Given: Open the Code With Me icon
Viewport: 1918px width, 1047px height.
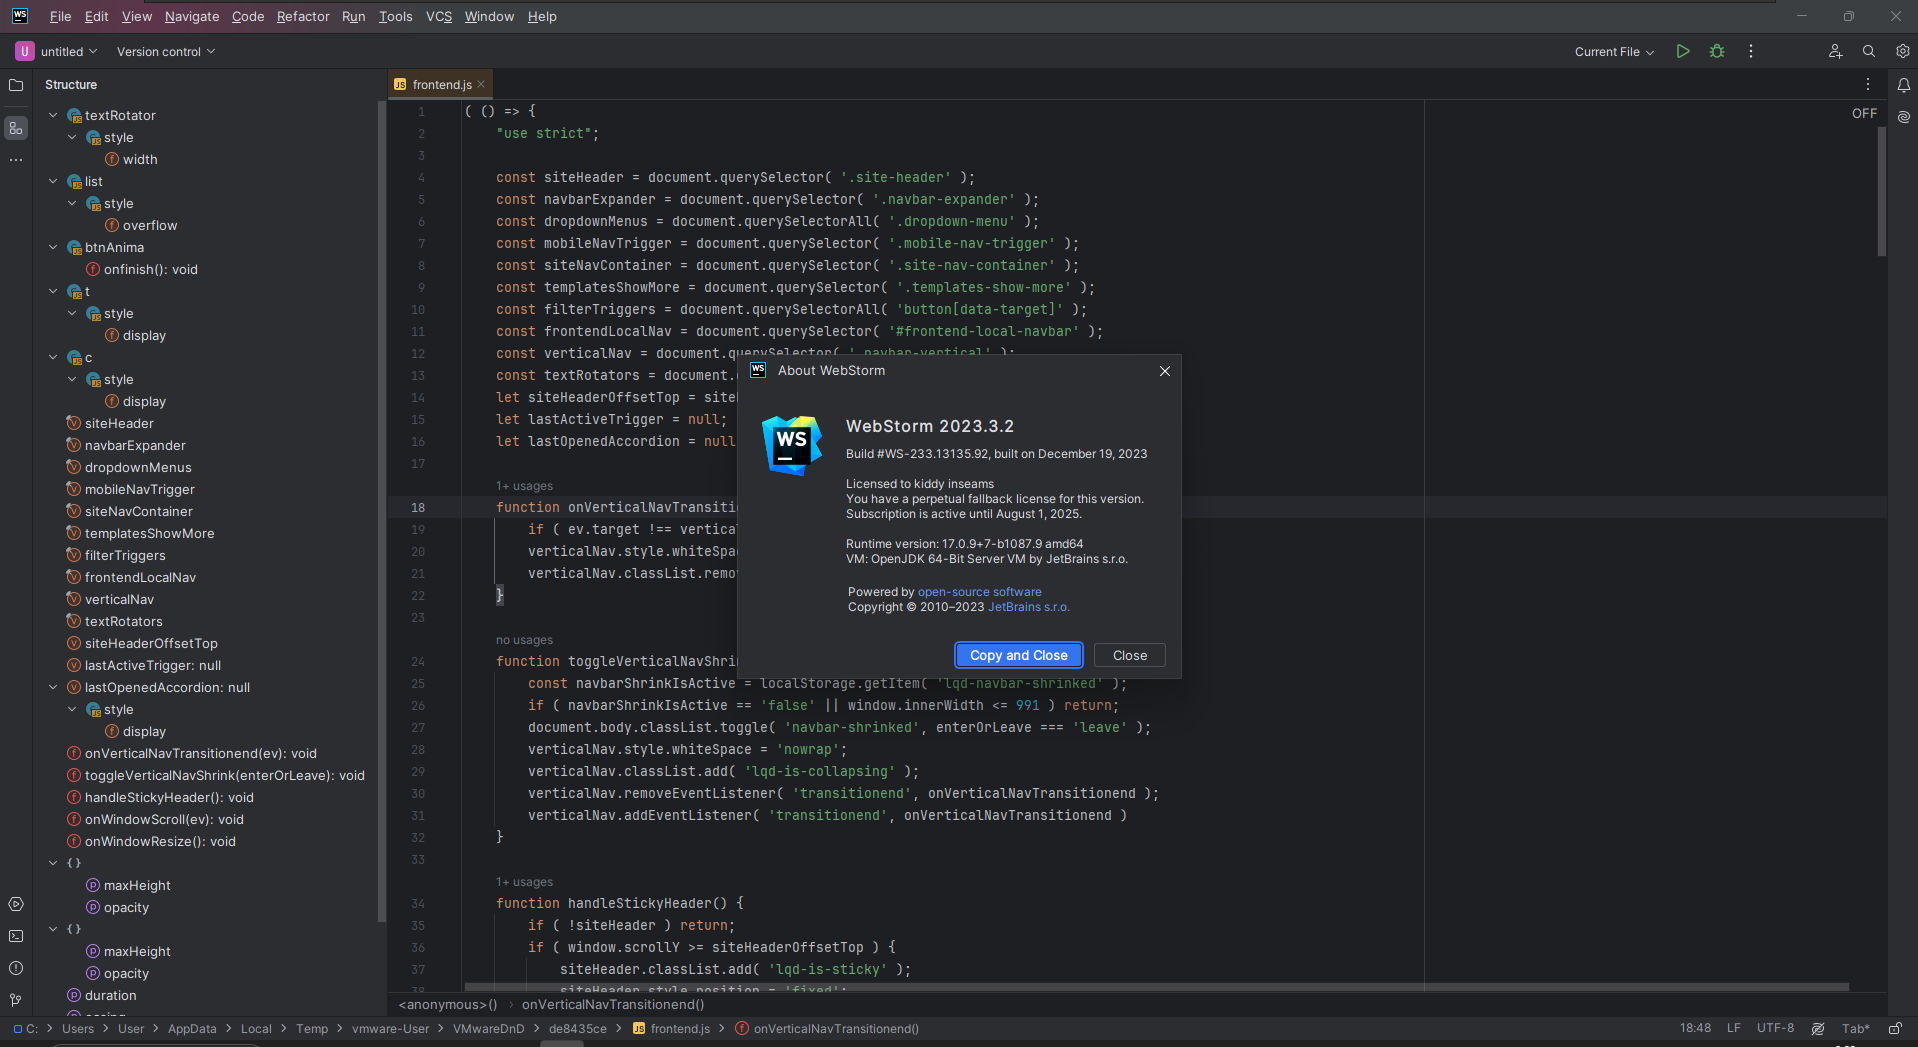Looking at the screenshot, I should pos(1835,52).
